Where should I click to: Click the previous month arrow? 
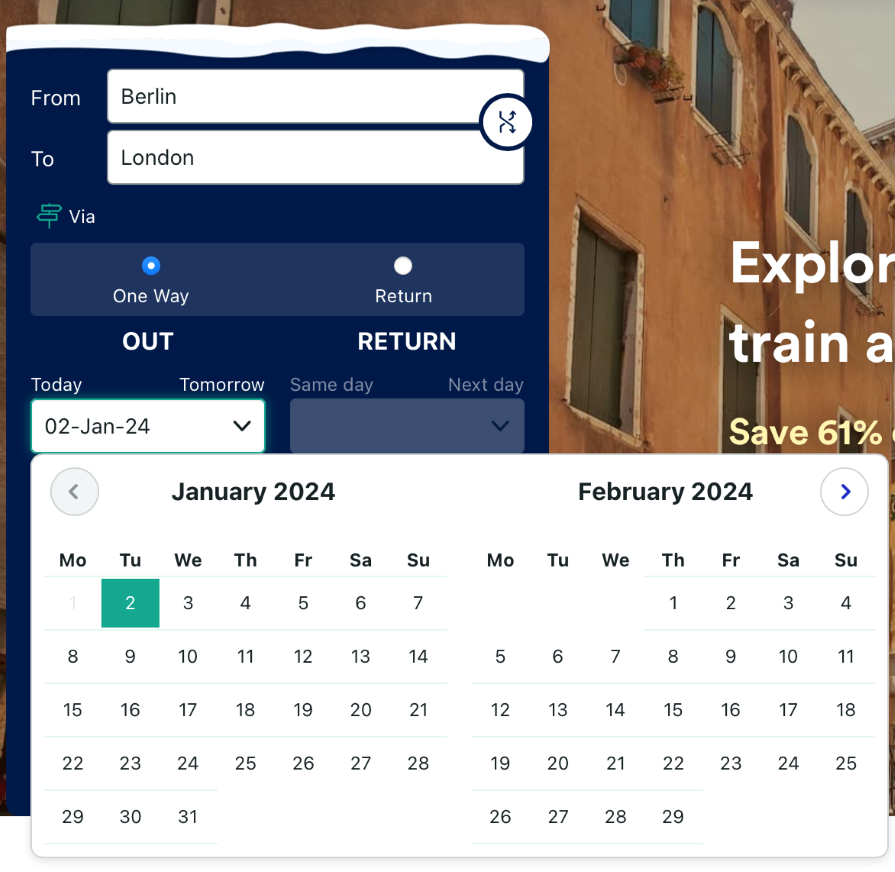(x=74, y=491)
